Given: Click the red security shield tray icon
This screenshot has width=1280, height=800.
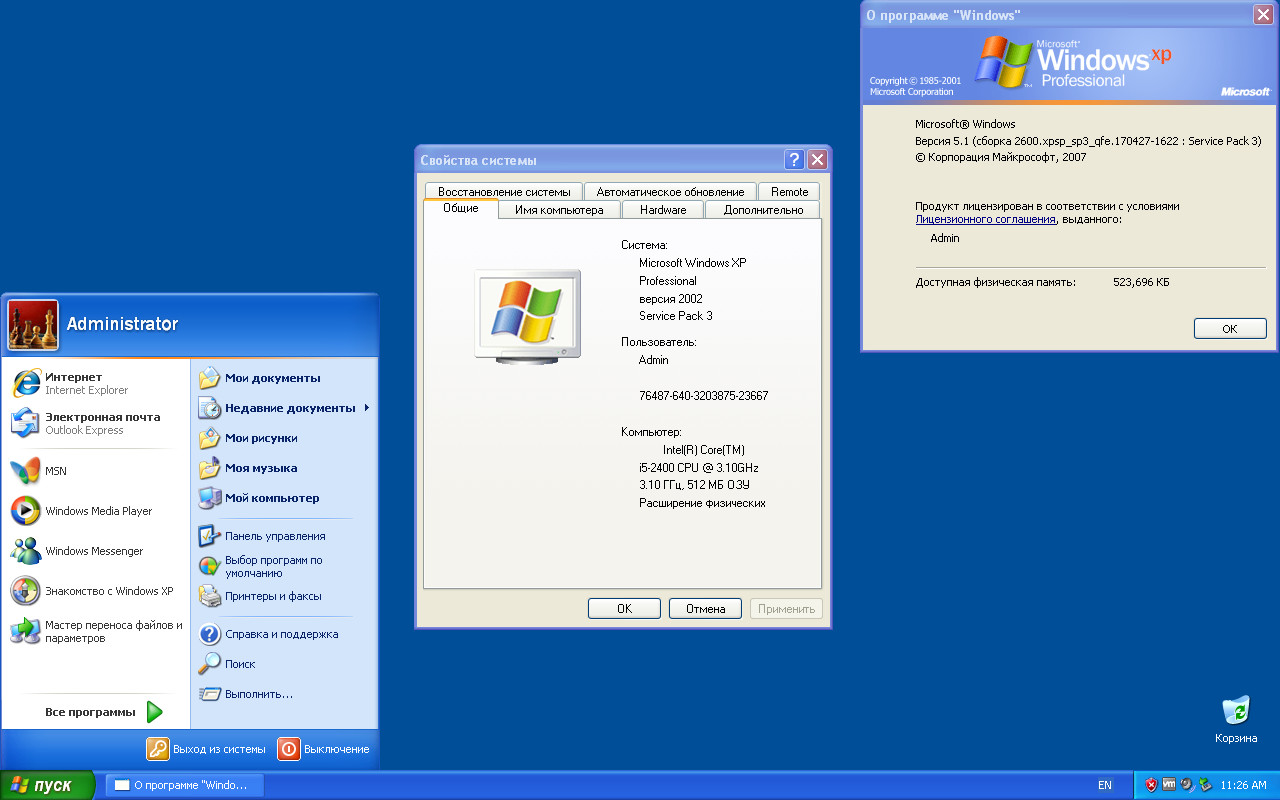Looking at the screenshot, I should (1151, 785).
